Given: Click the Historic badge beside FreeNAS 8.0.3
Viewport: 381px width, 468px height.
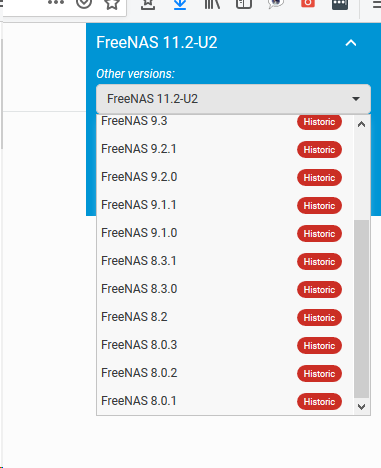Looking at the screenshot, I should pos(319,346).
